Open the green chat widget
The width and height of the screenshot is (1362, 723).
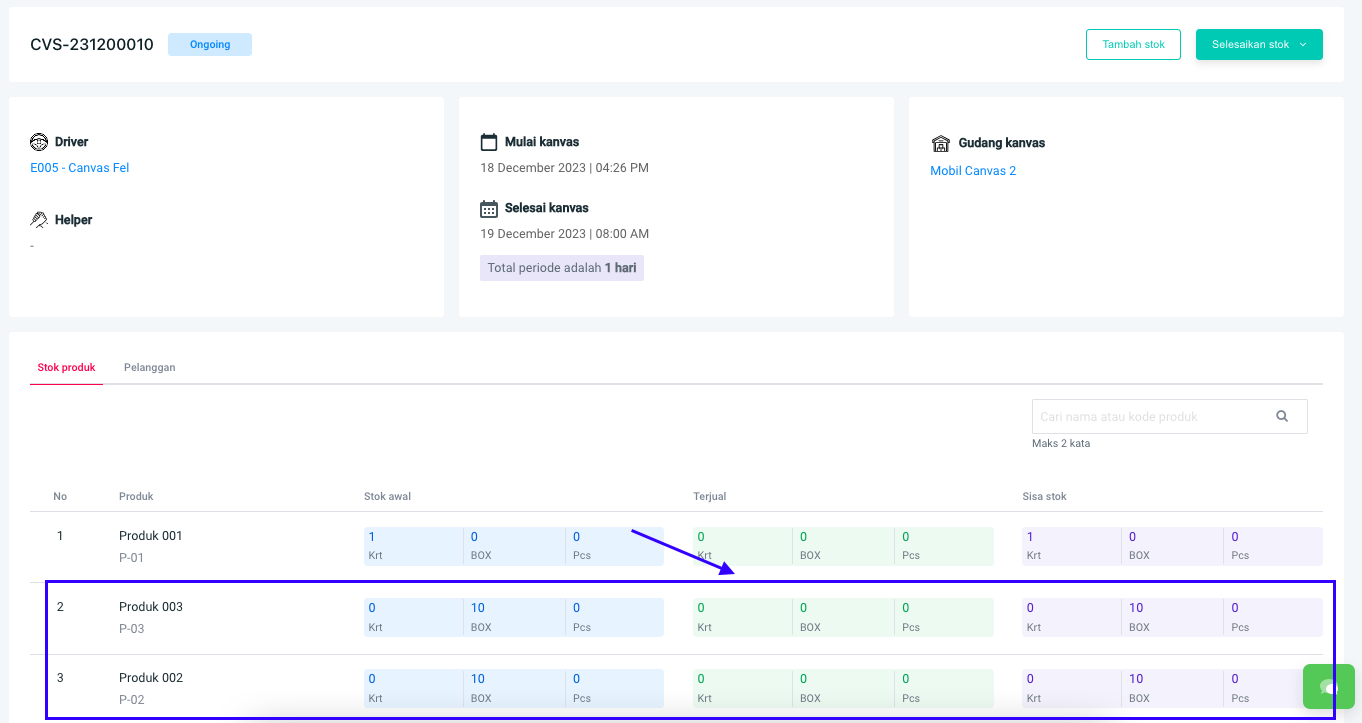tap(1328, 686)
